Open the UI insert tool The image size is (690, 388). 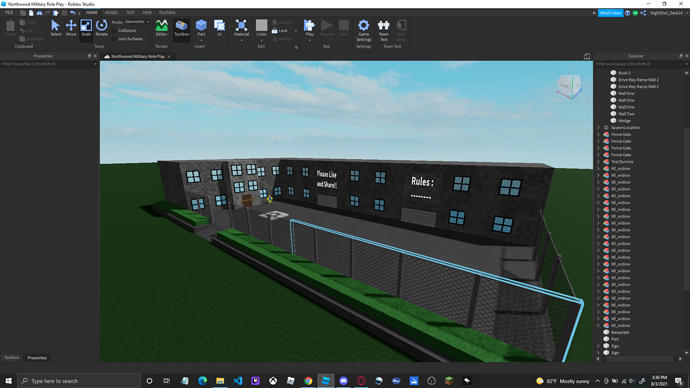219,28
